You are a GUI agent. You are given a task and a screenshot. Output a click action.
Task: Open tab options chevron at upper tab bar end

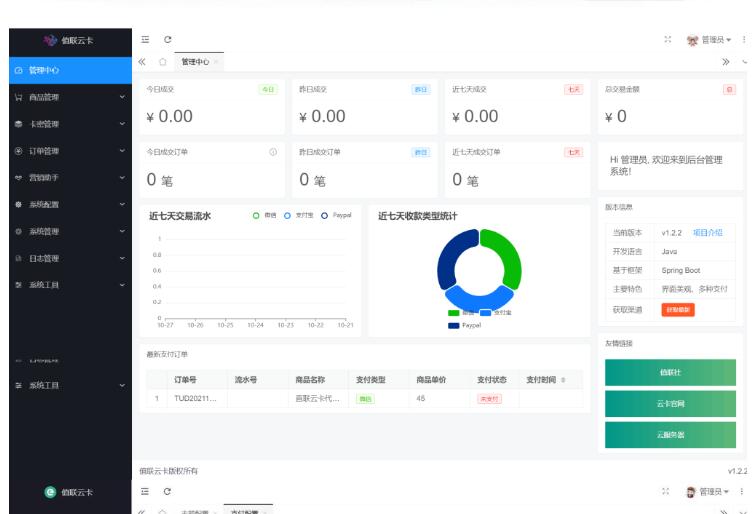pos(745,62)
